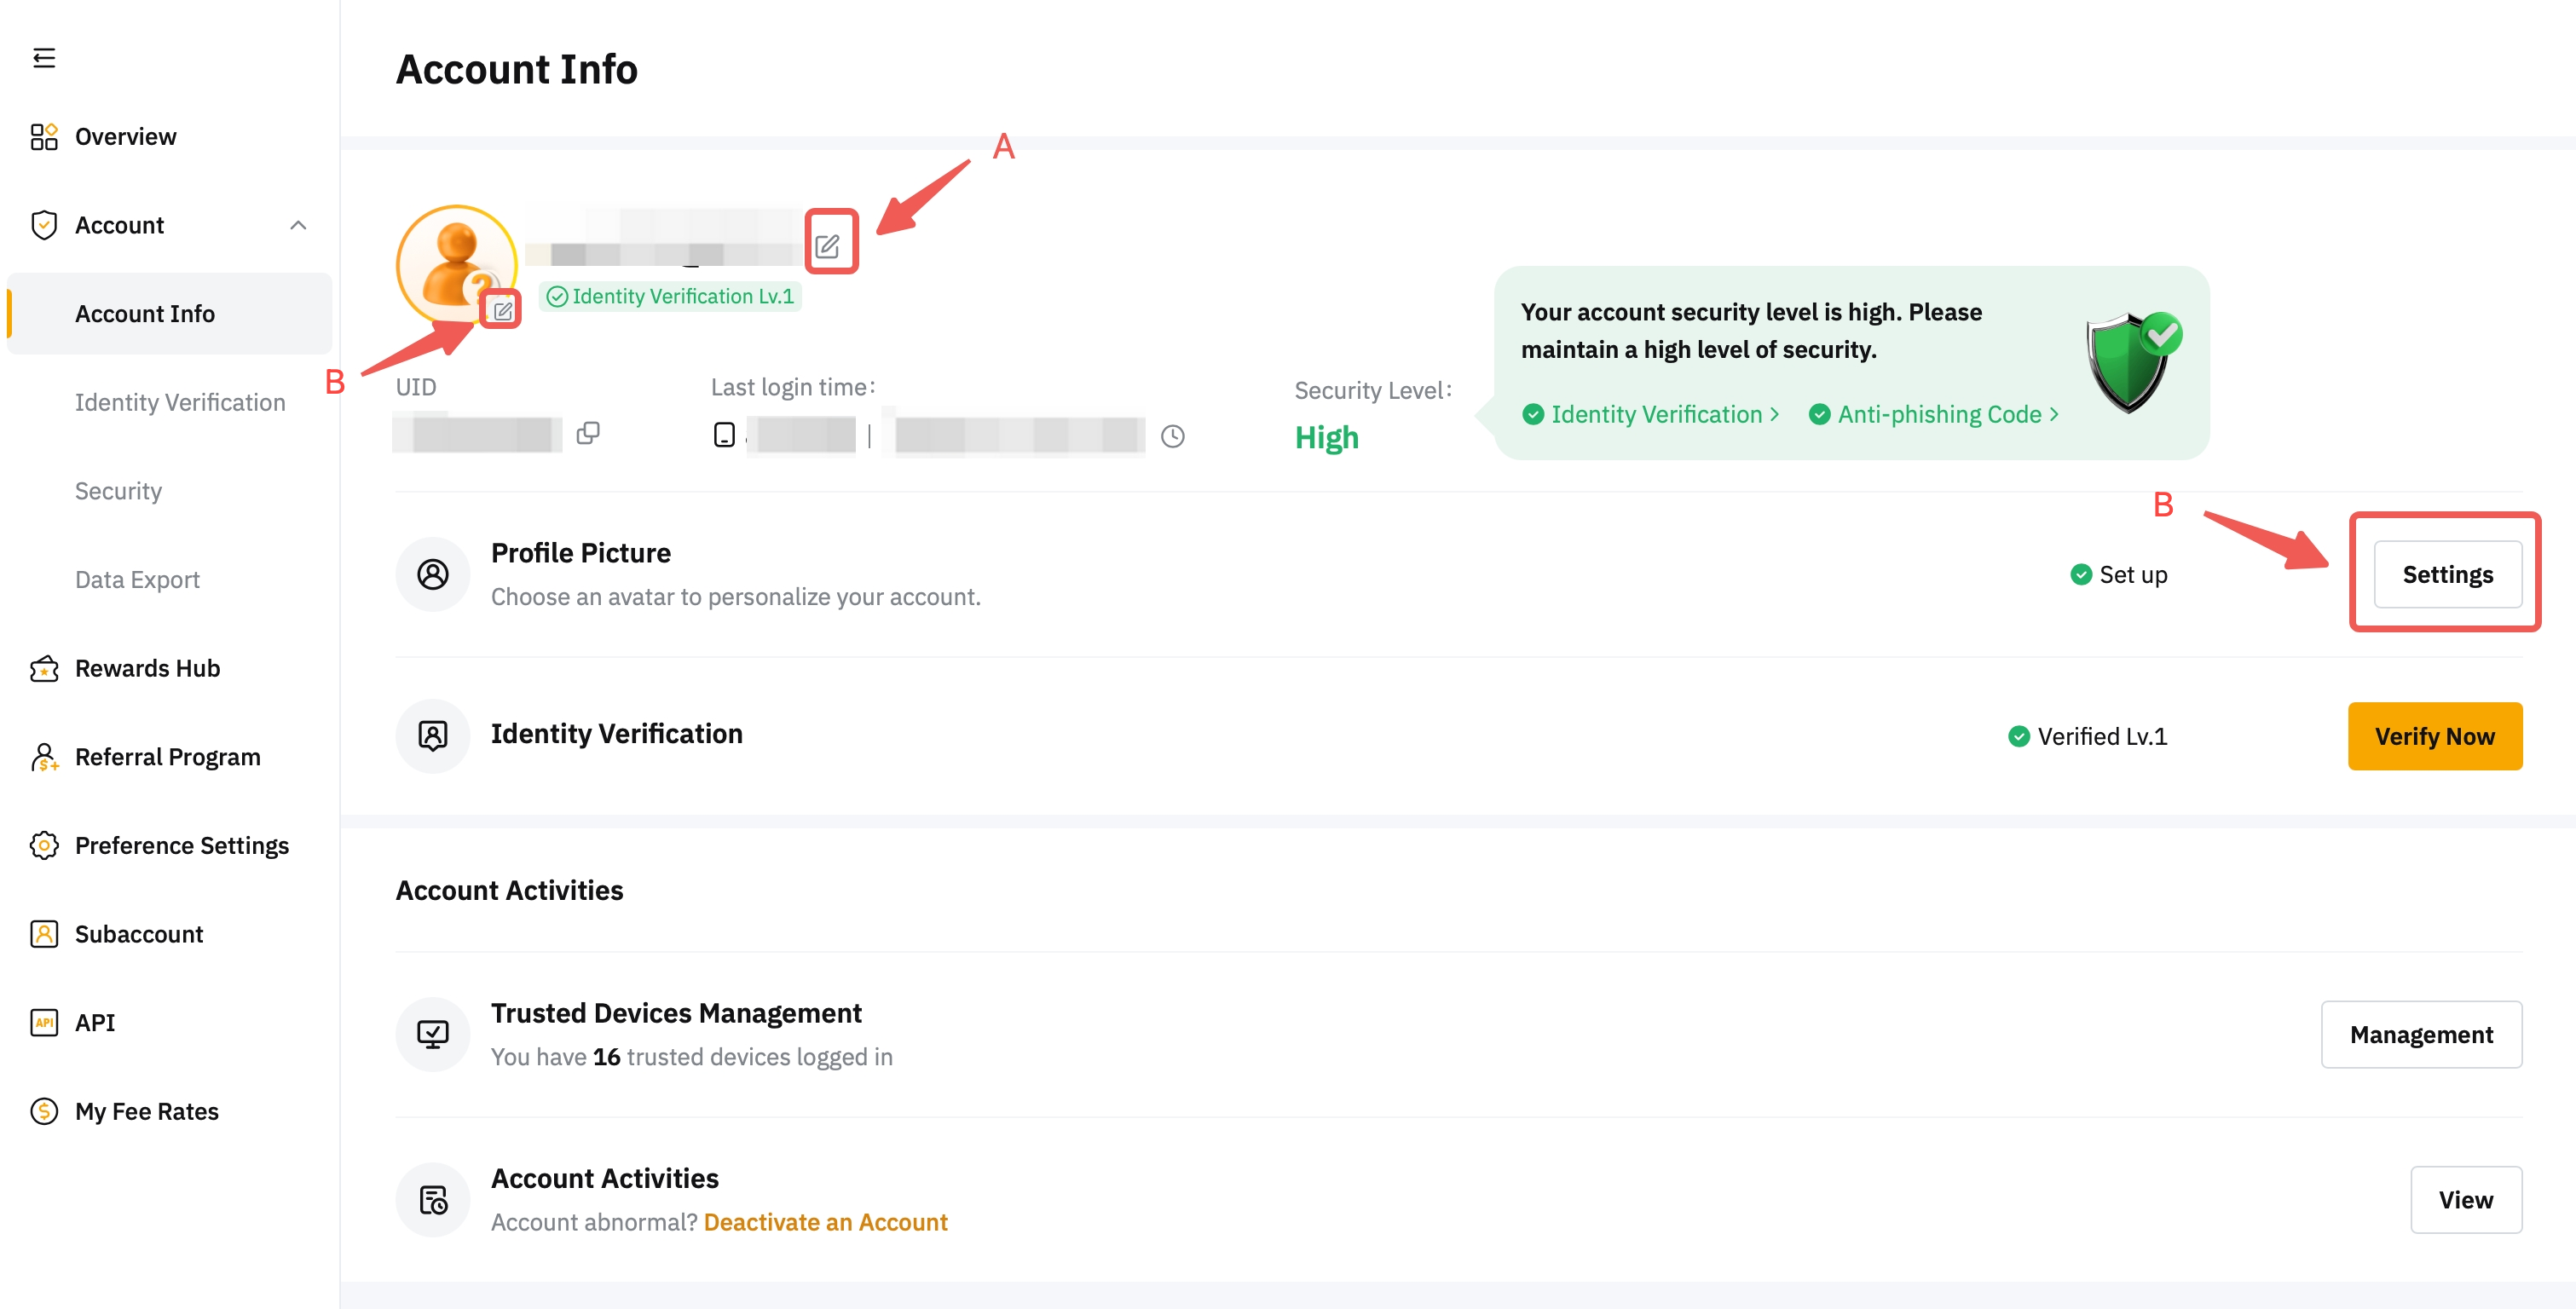Copy the UID with copy icon
The height and width of the screenshot is (1309, 2576).
click(x=588, y=433)
